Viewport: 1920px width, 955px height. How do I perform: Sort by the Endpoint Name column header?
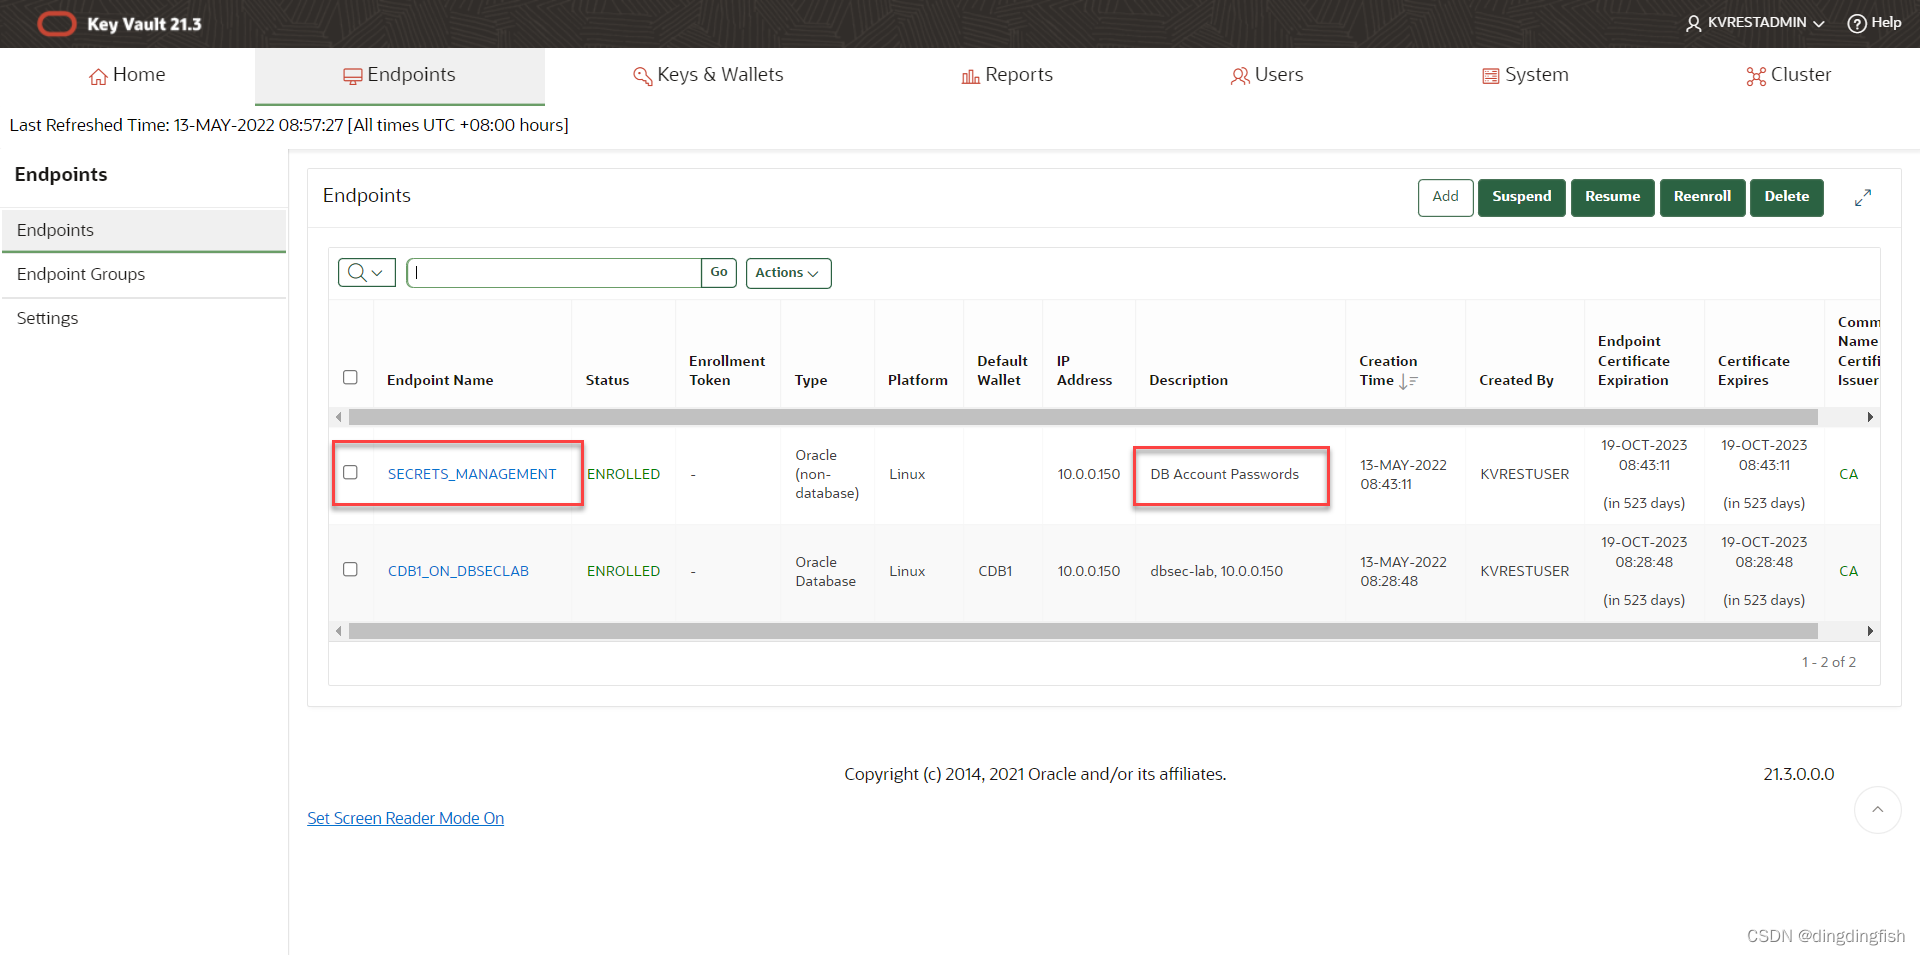pyautogui.click(x=440, y=380)
